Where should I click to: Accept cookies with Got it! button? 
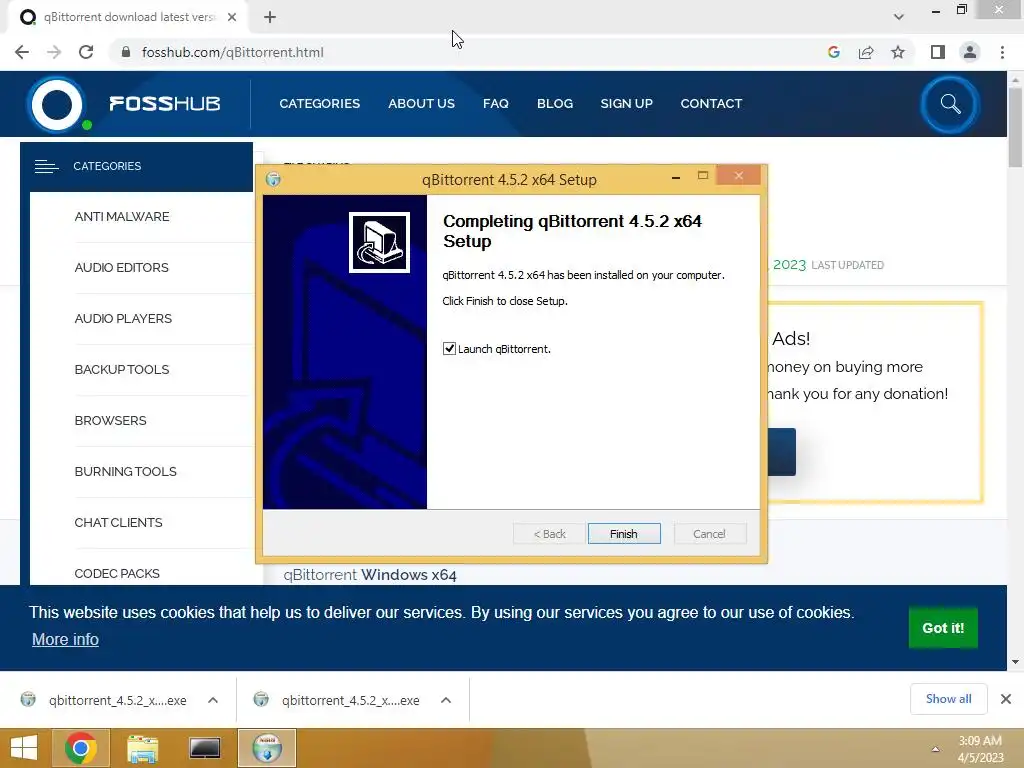coord(943,628)
